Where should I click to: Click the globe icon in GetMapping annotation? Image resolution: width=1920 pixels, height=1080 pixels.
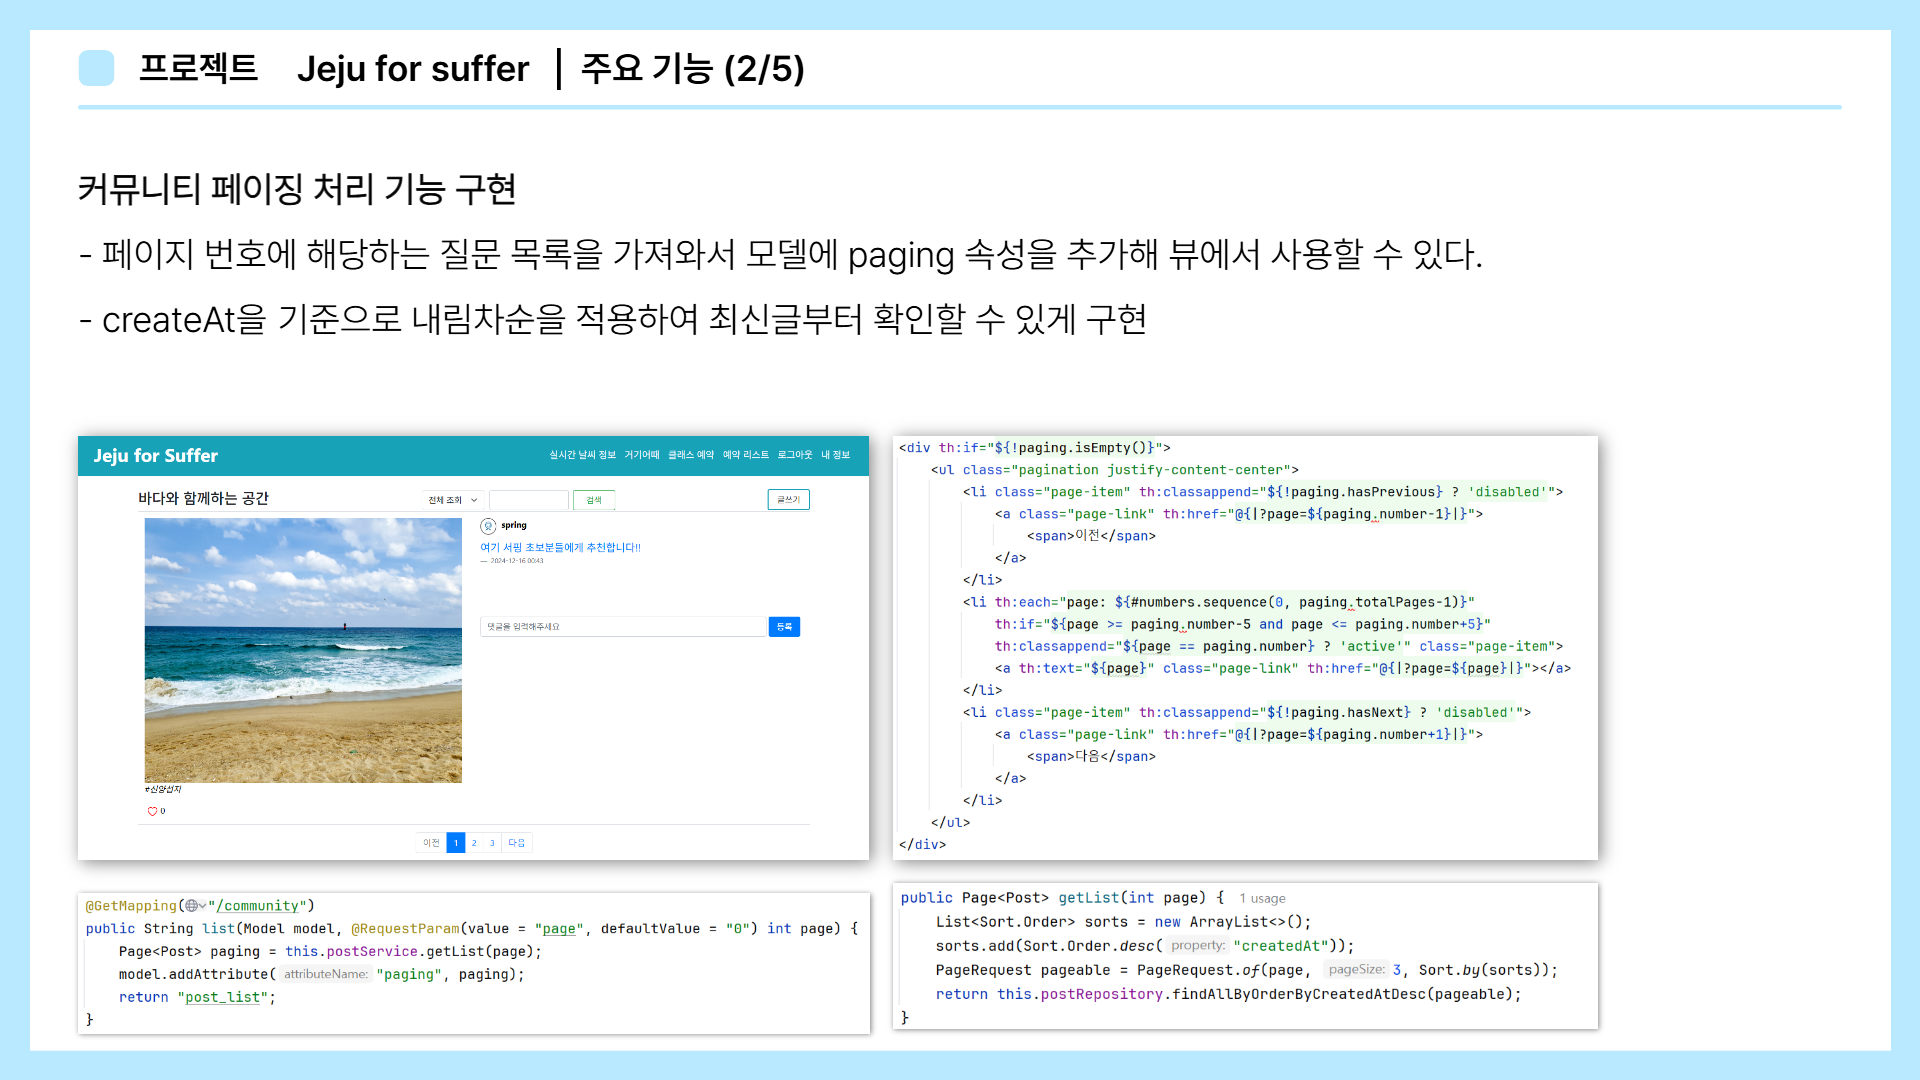[x=191, y=906]
